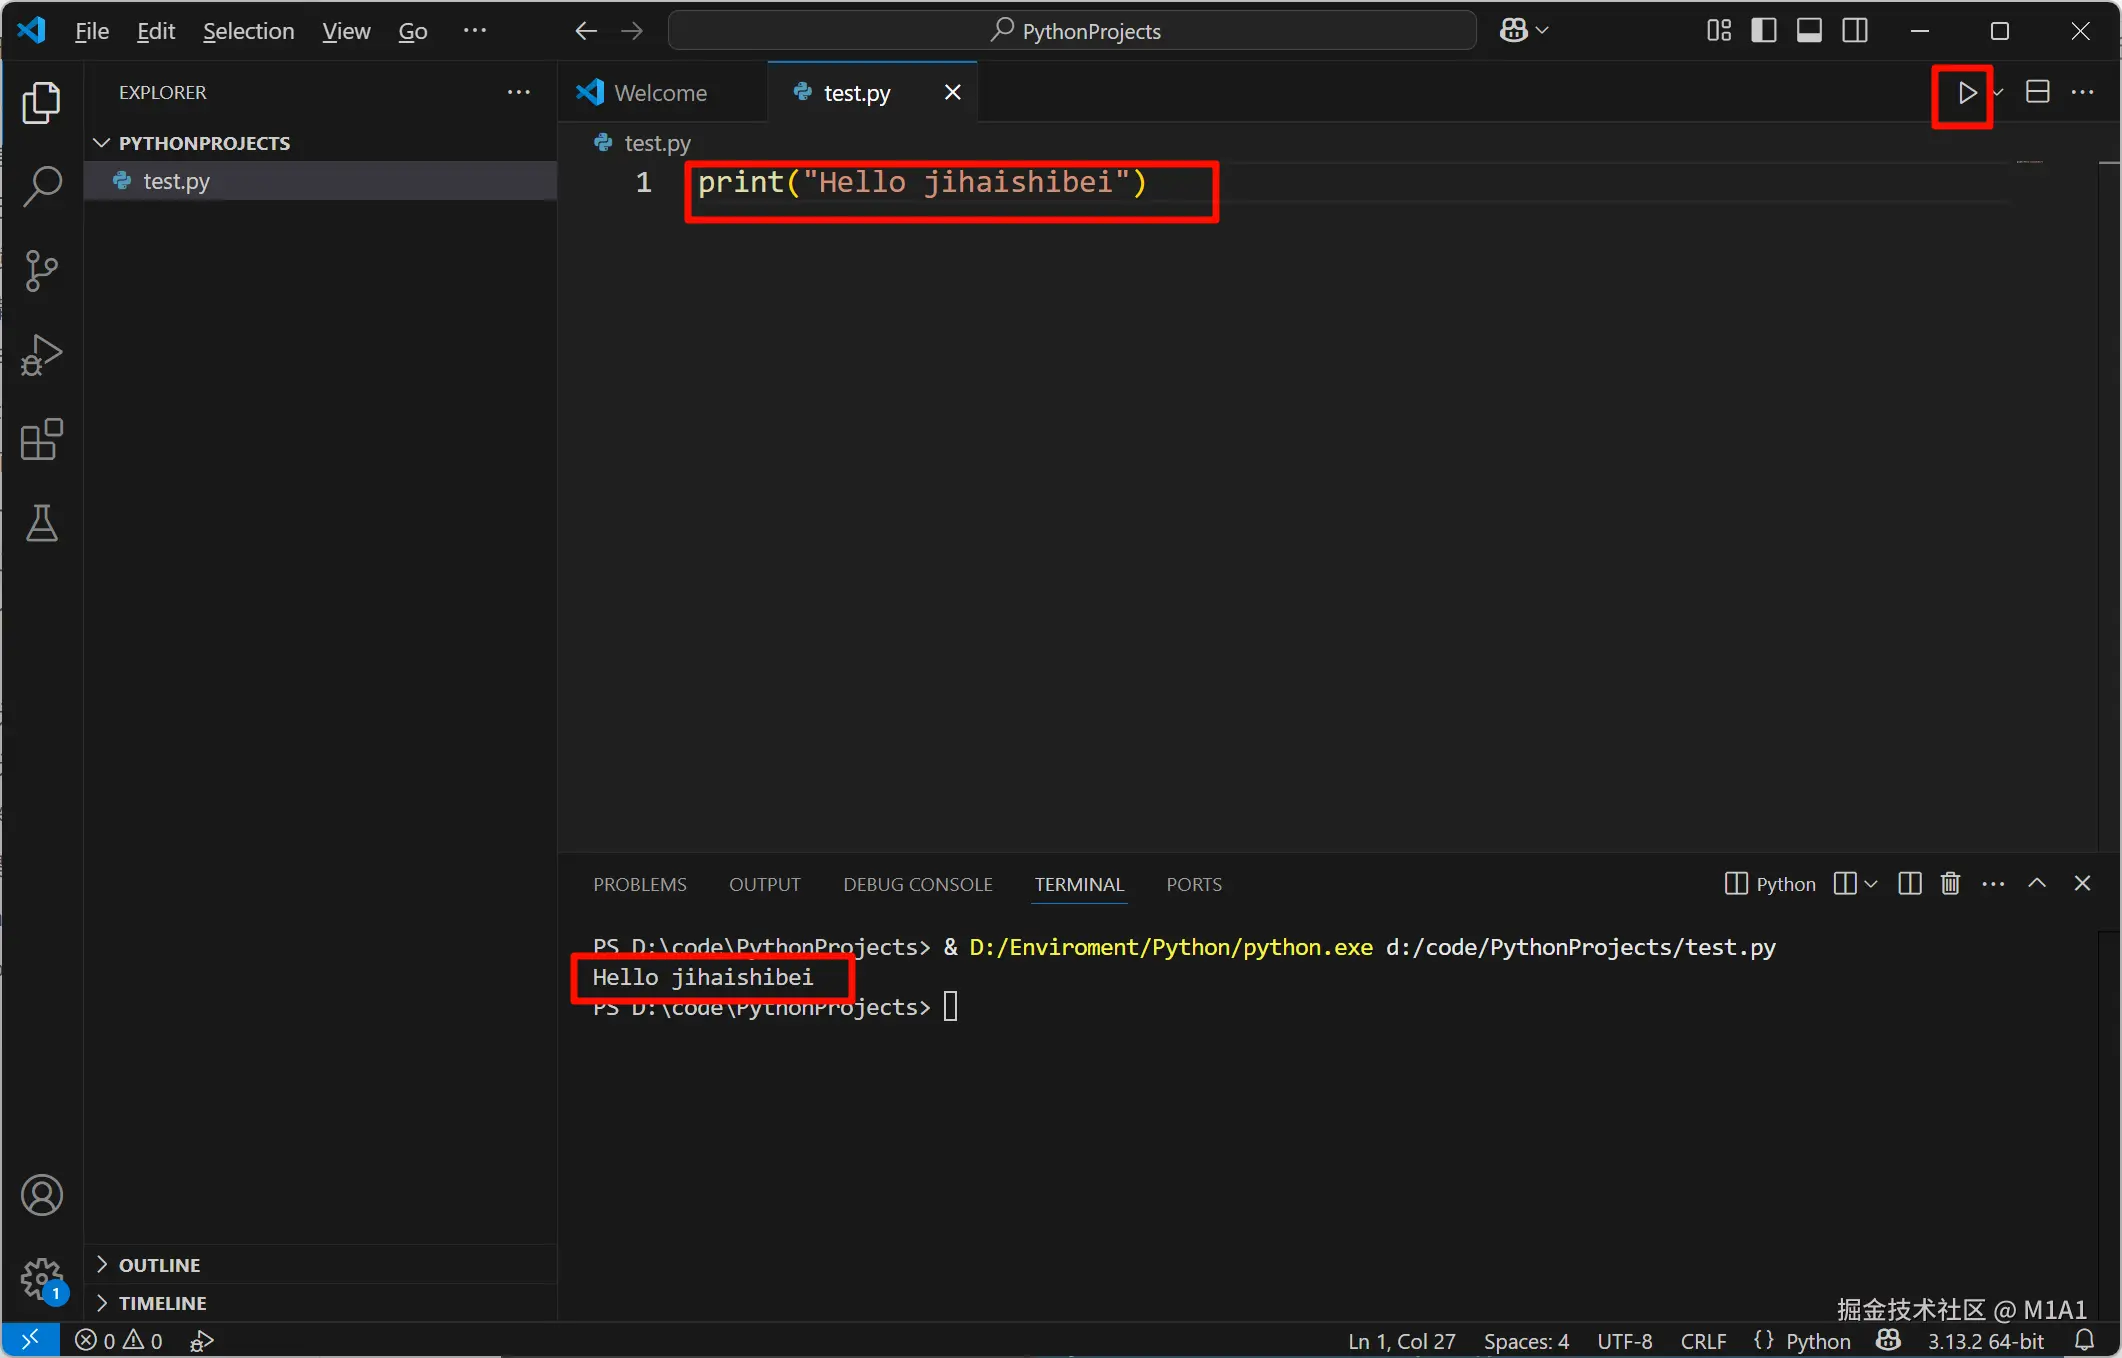Open the Search view in activity bar
This screenshot has height=1358, width=2122.
click(42, 187)
